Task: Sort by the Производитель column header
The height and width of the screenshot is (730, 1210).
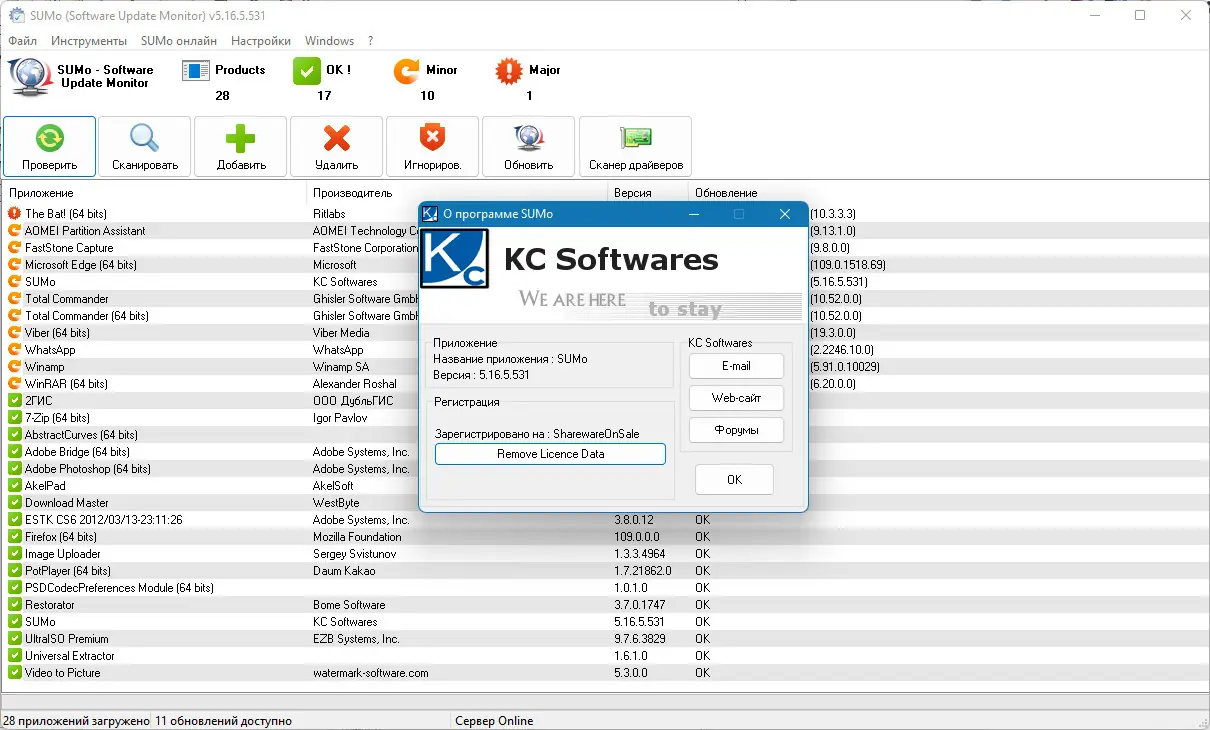Action: point(458,193)
